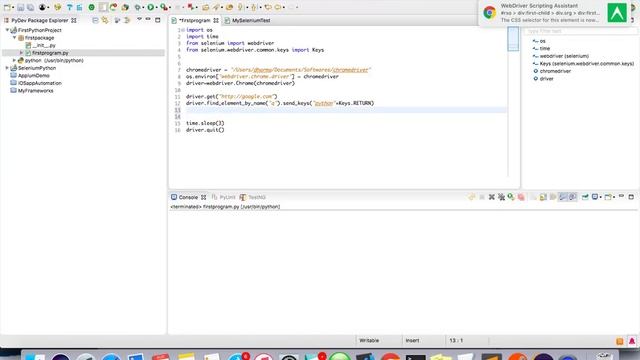
Task: Maximize the Console panel
Action: click(631, 197)
